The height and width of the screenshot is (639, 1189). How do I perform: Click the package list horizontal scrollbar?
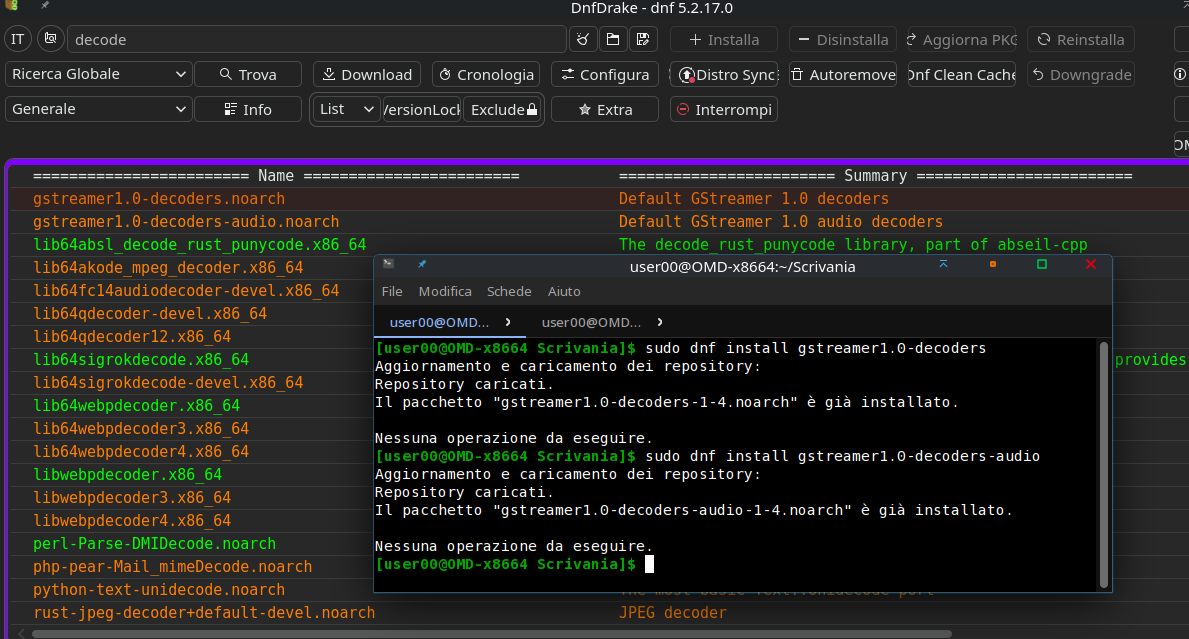[x=491, y=634]
